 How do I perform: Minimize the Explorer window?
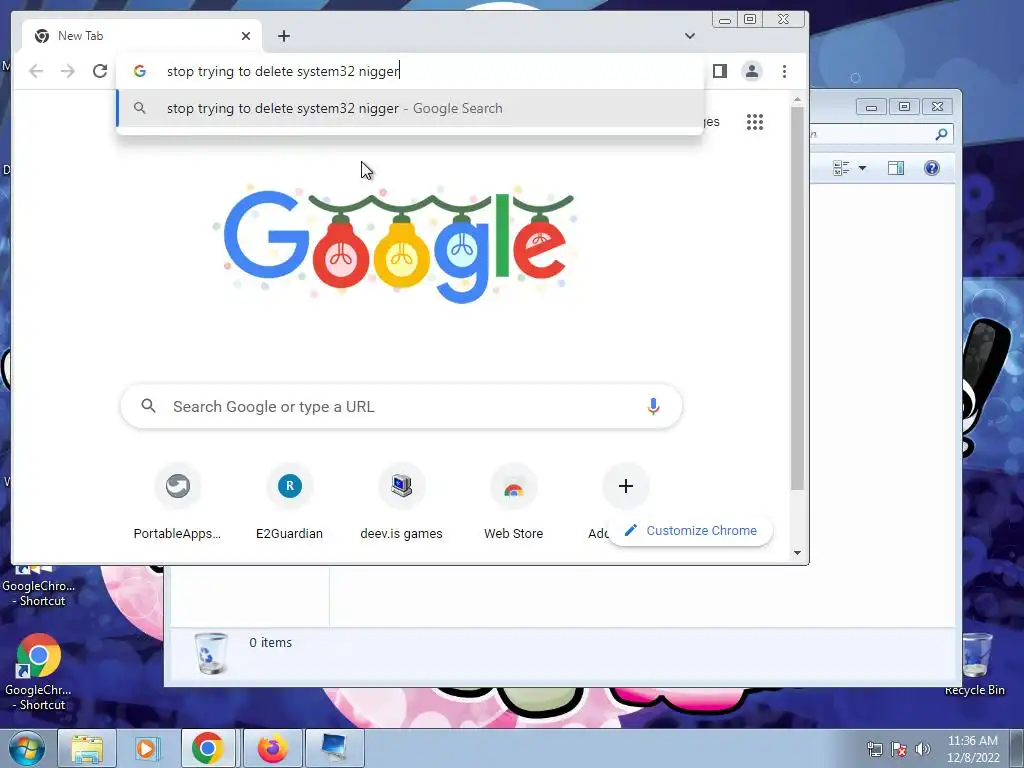[871, 107]
